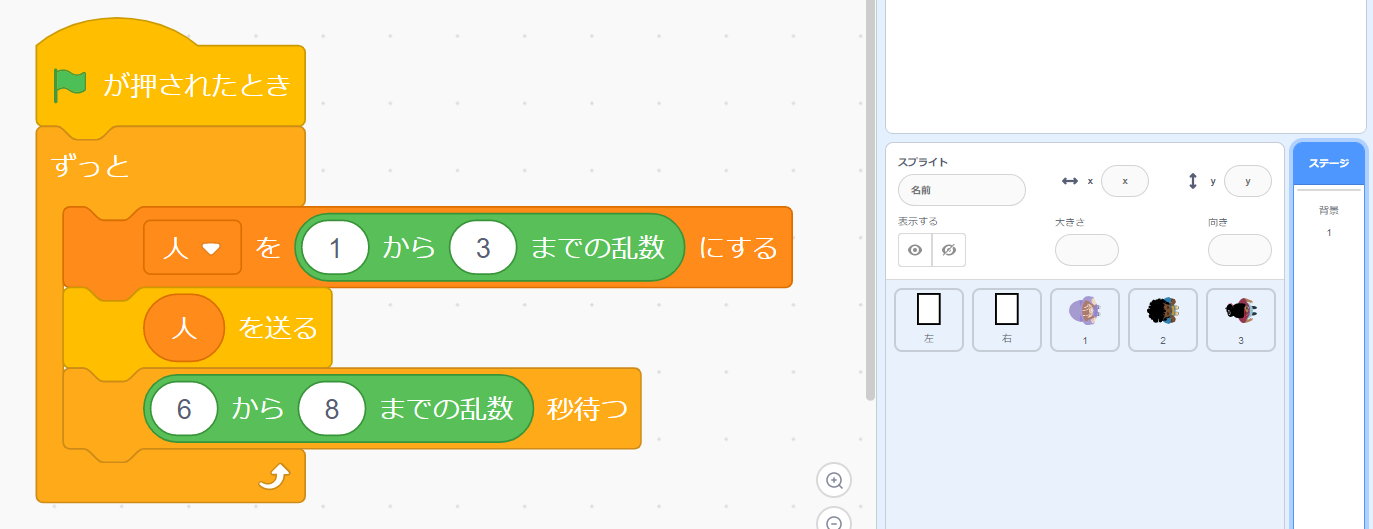Select the sprite named 2
The width and height of the screenshot is (1373, 529).
(x=1163, y=320)
